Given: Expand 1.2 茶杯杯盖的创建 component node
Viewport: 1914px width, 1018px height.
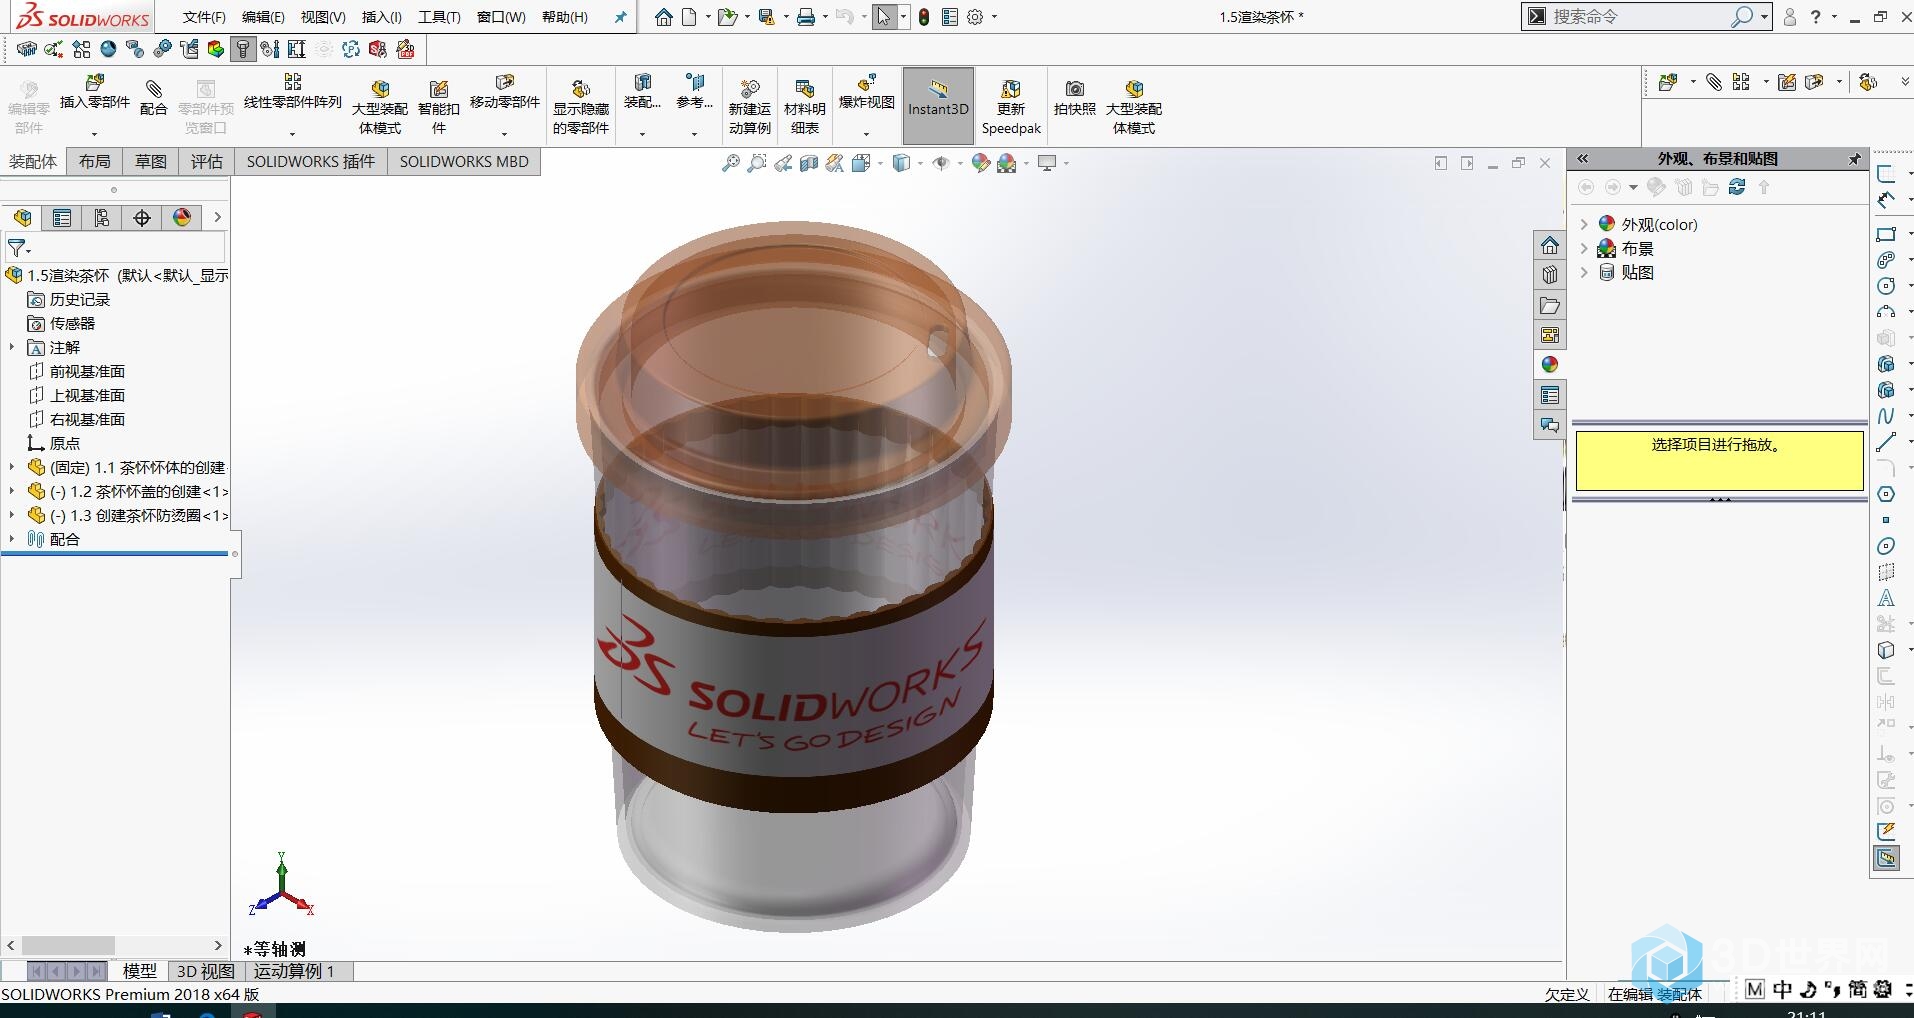Looking at the screenshot, I should pyautogui.click(x=12, y=491).
